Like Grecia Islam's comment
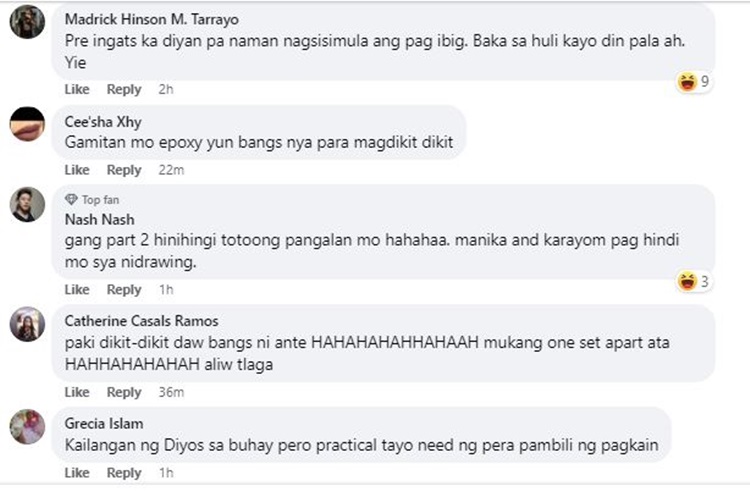 77,472
